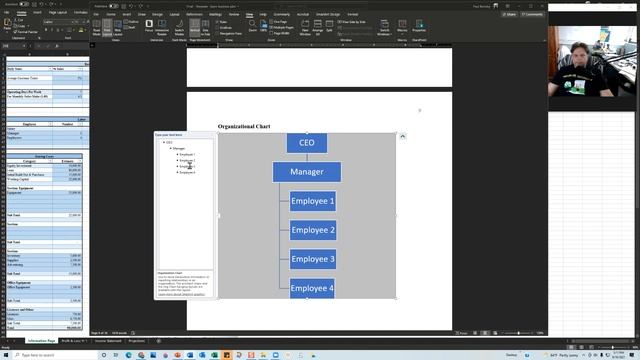
Task: Click Word Share button
Action: pyautogui.click(x=509, y=14)
